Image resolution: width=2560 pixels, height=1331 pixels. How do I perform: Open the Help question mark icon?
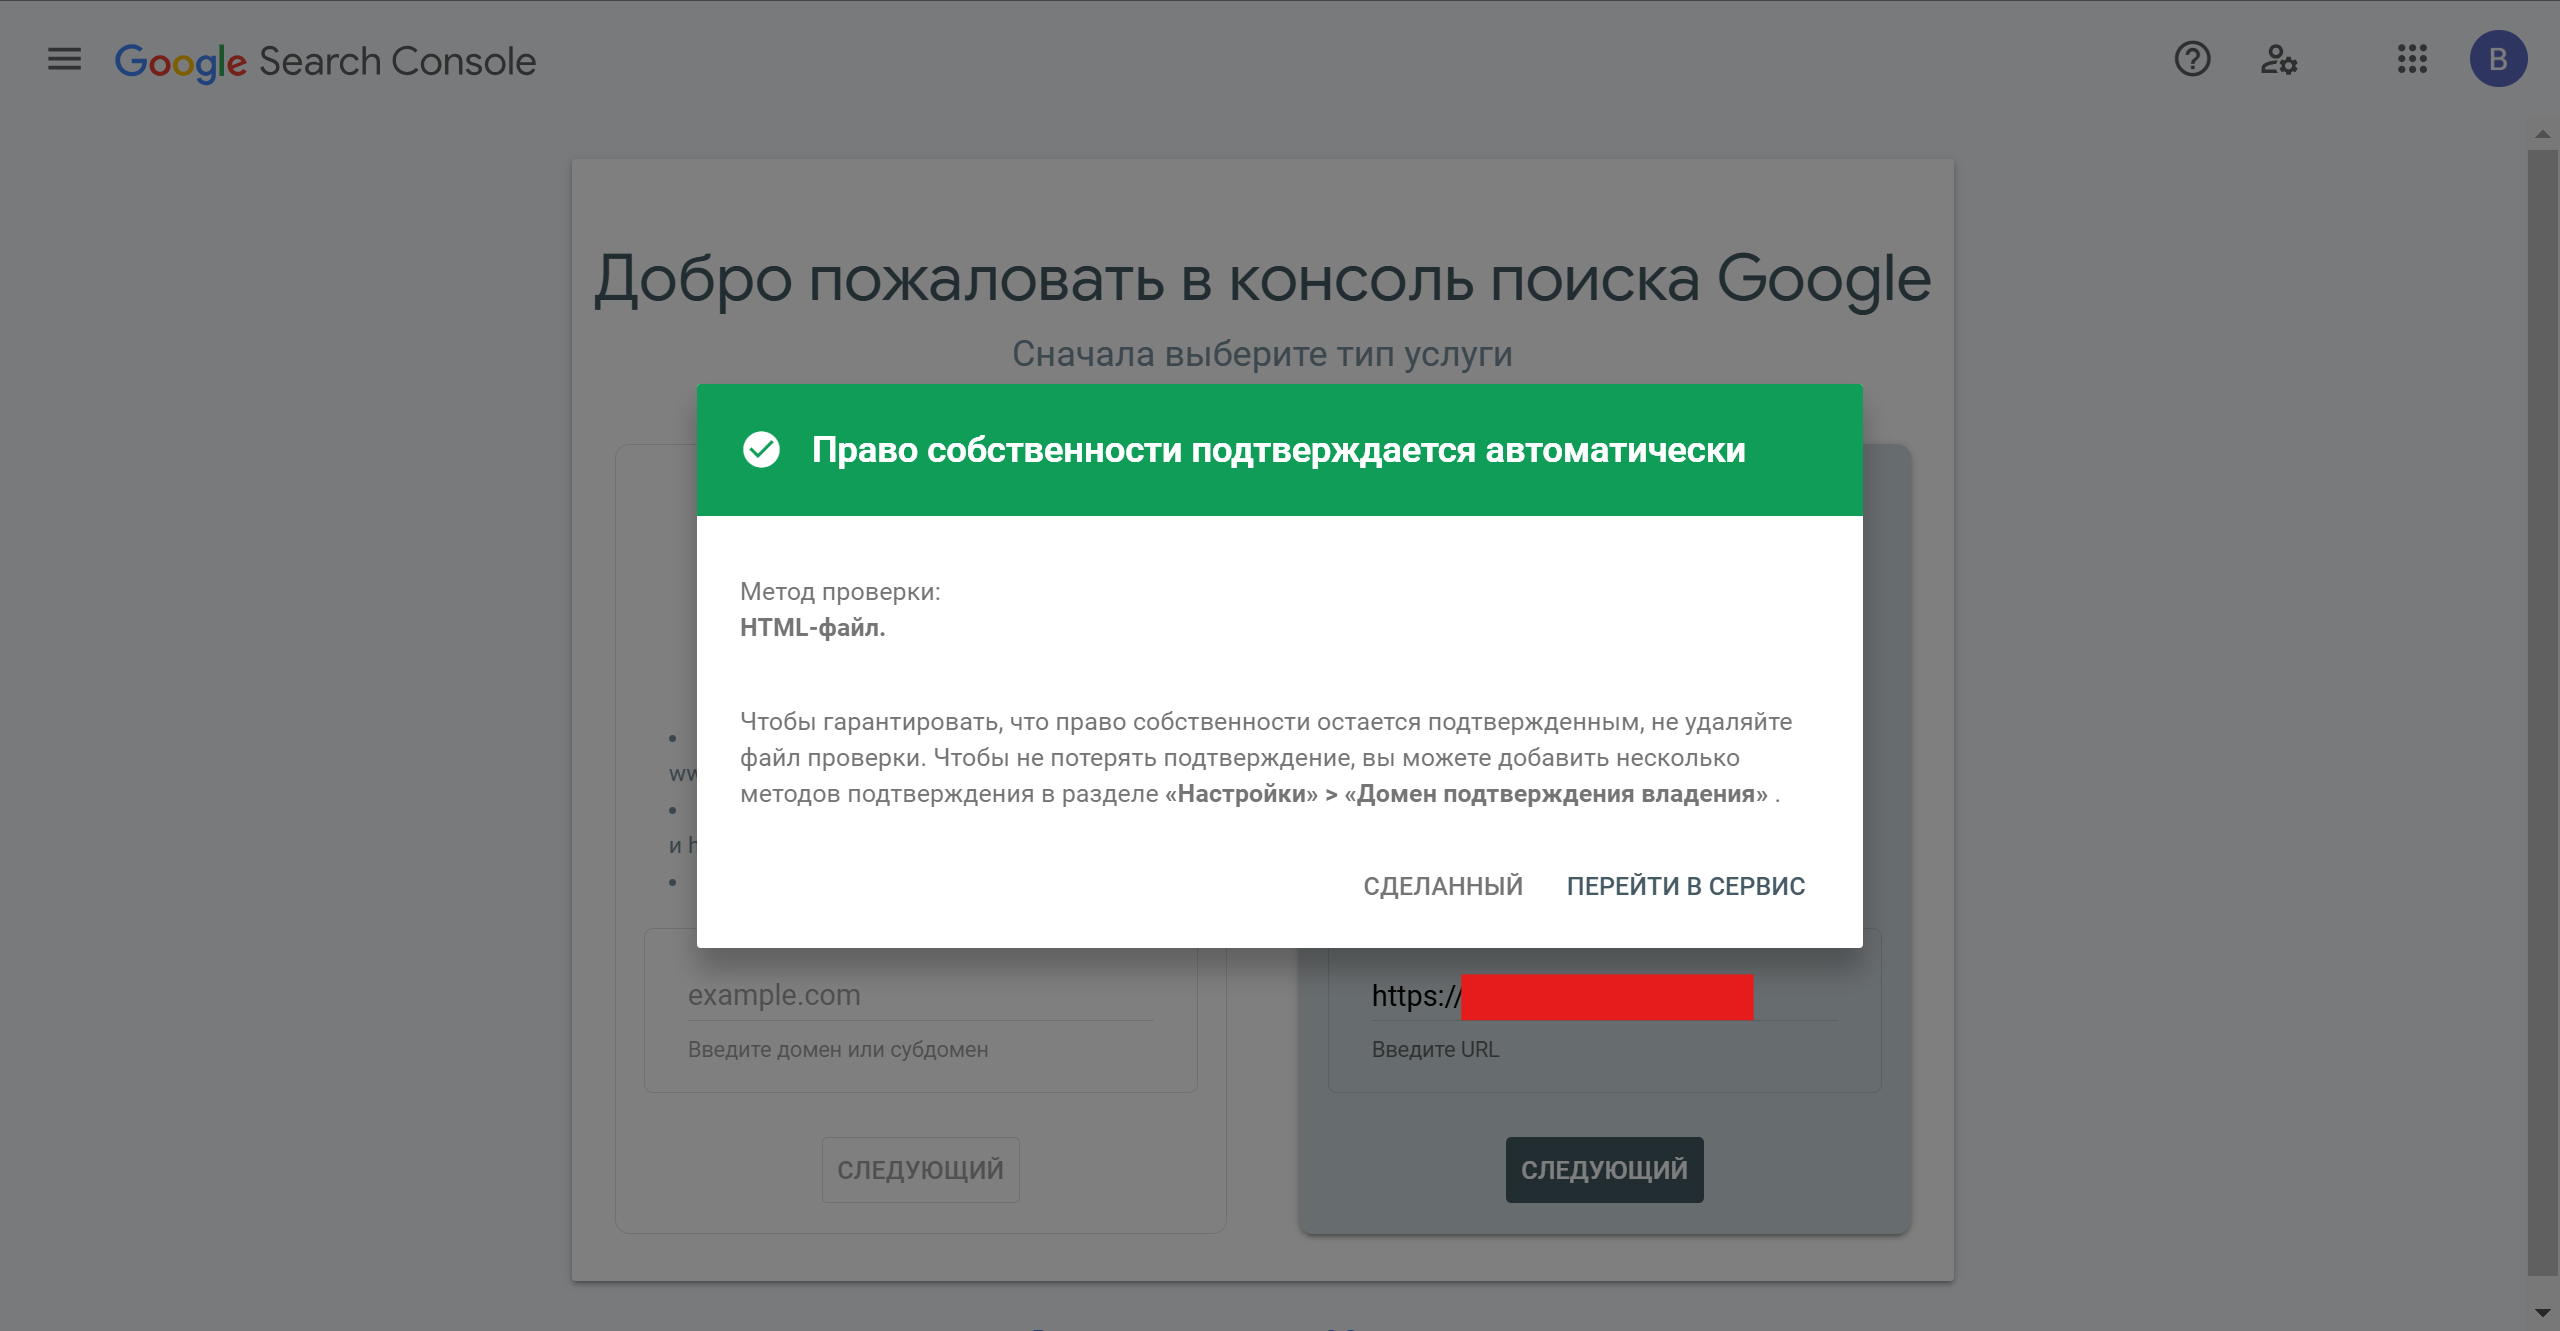2192,60
